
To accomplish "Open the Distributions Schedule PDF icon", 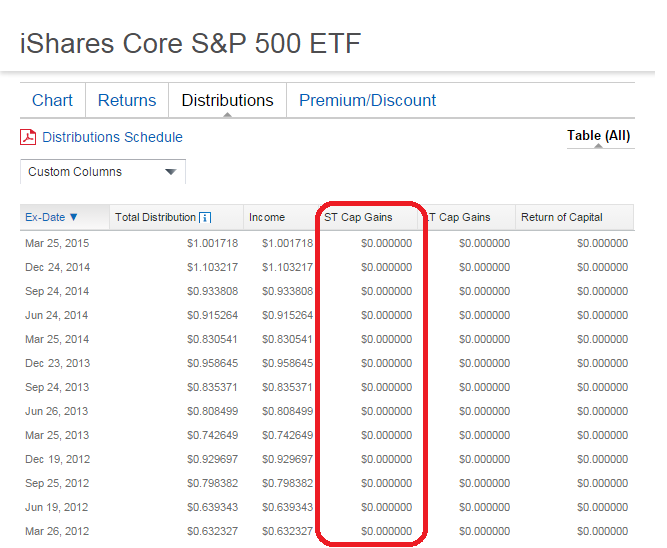I will [28, 137].
